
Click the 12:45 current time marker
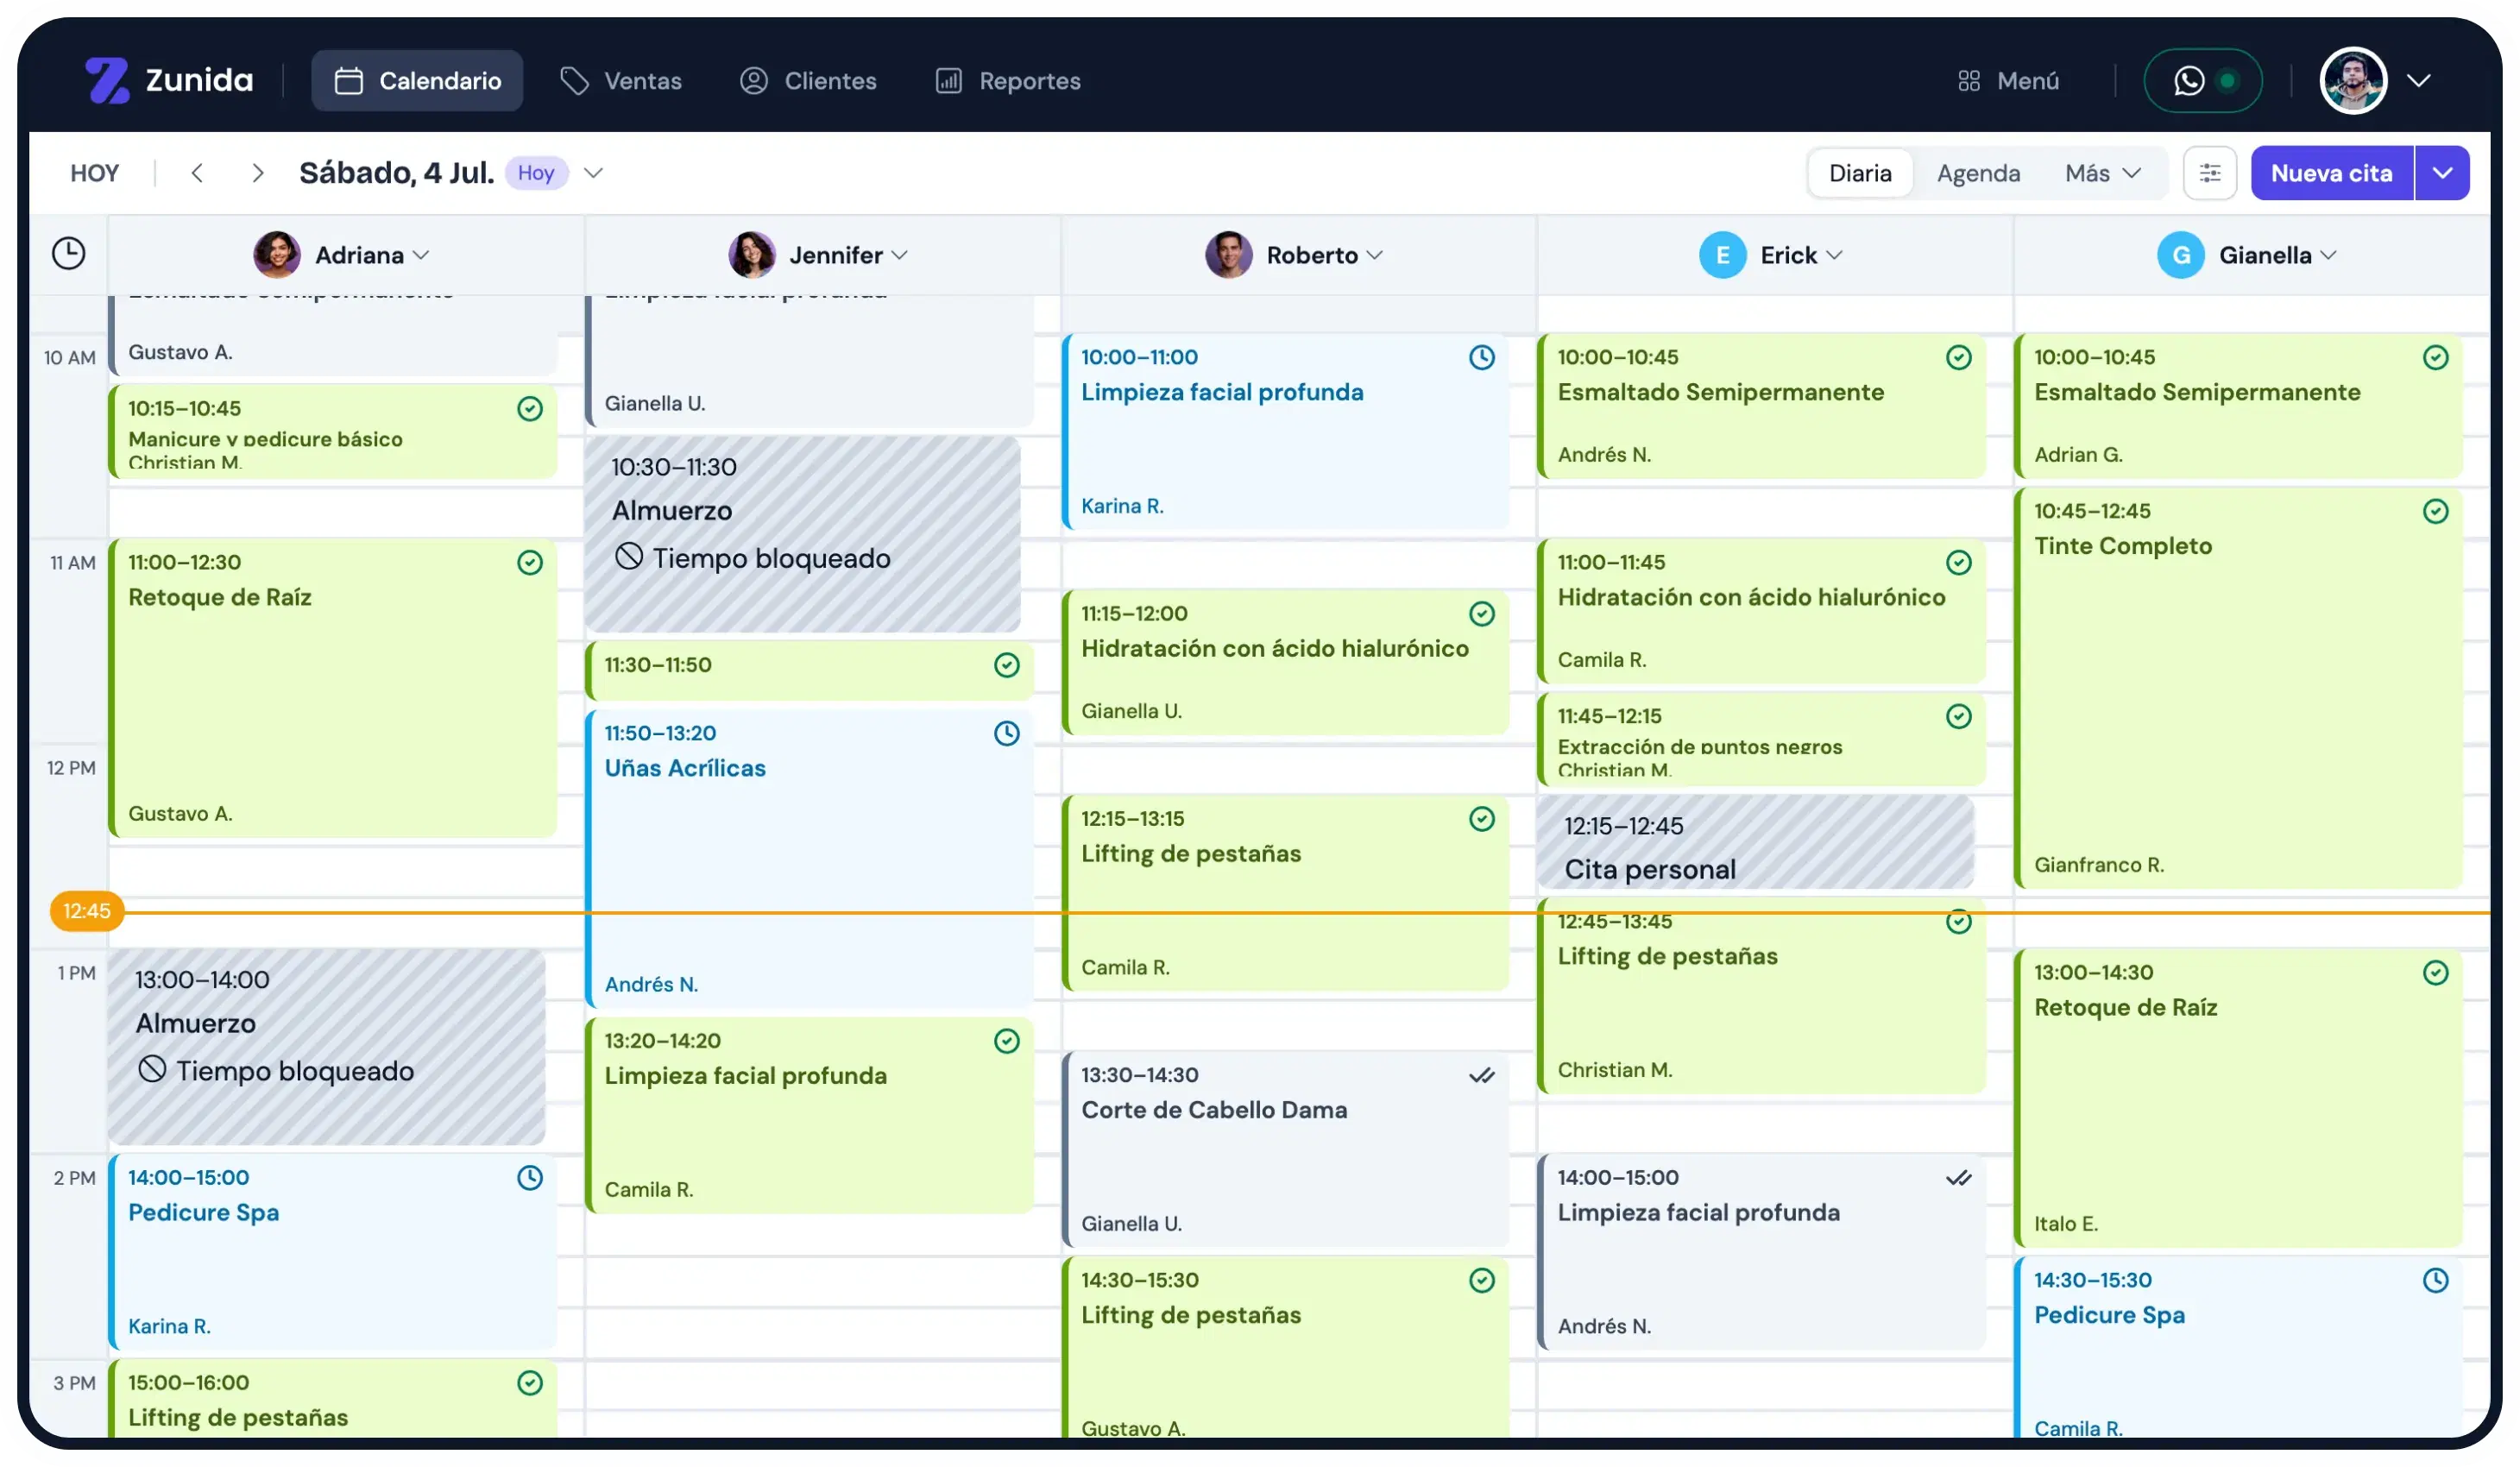pos(87,911)
